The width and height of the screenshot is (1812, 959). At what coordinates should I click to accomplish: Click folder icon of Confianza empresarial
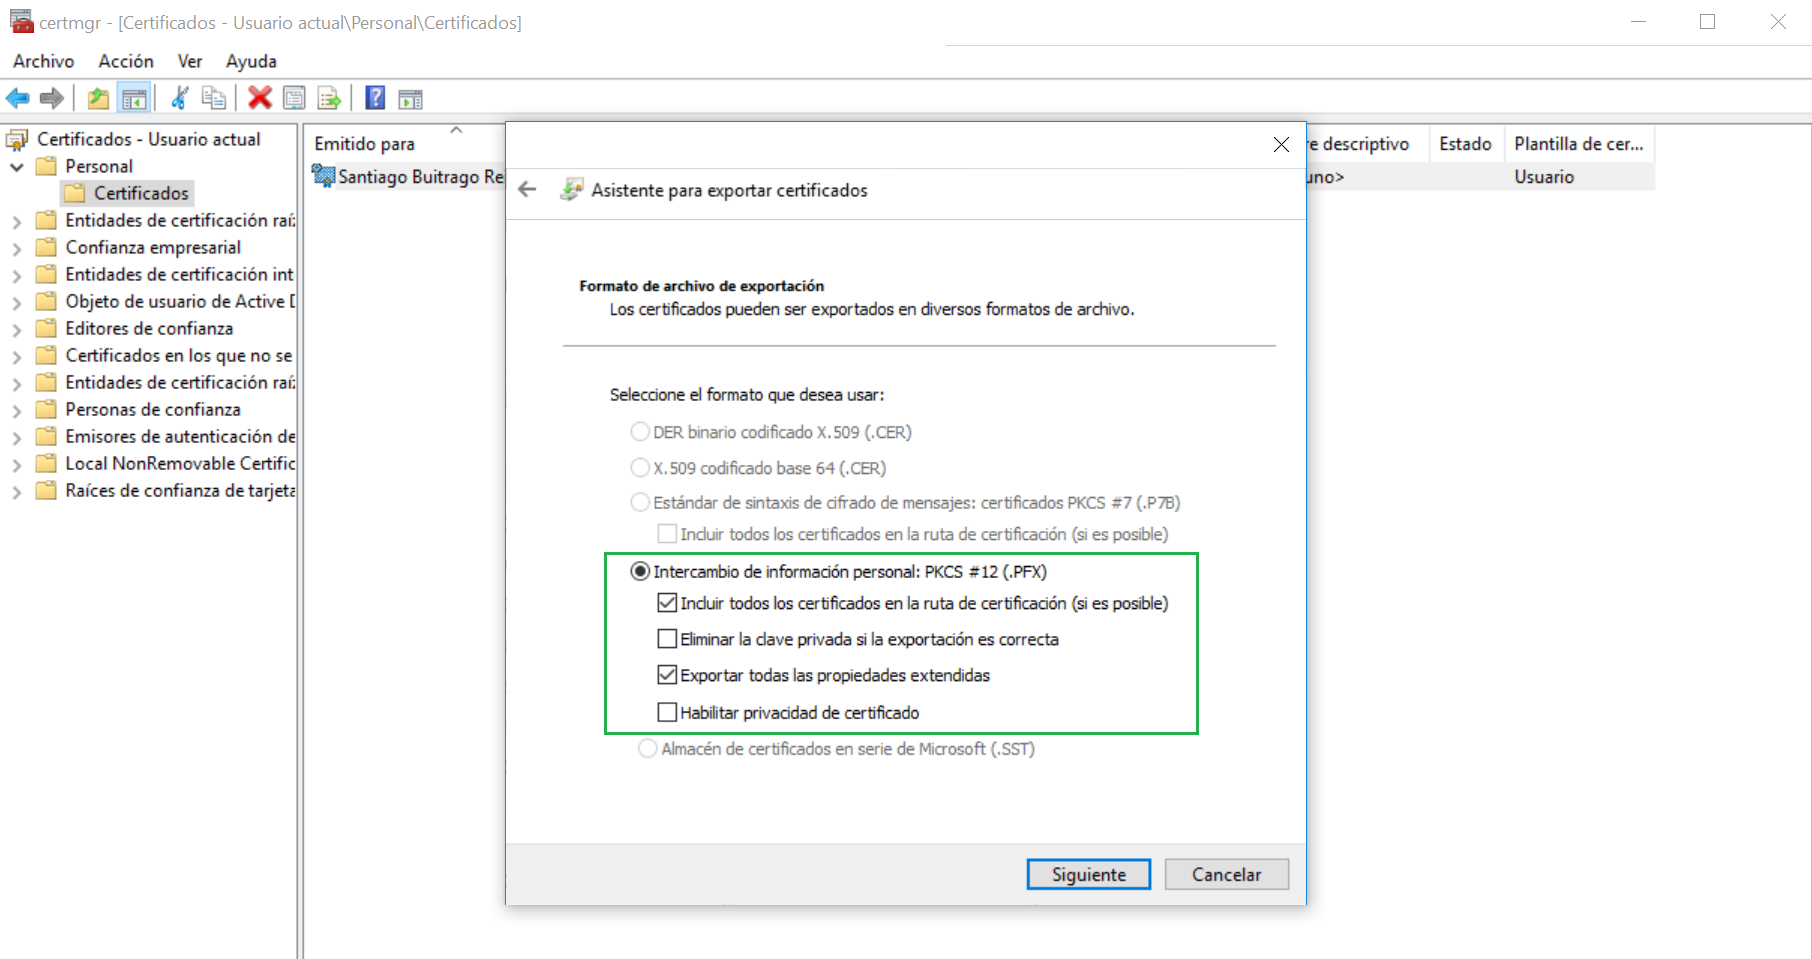point(46,247)
